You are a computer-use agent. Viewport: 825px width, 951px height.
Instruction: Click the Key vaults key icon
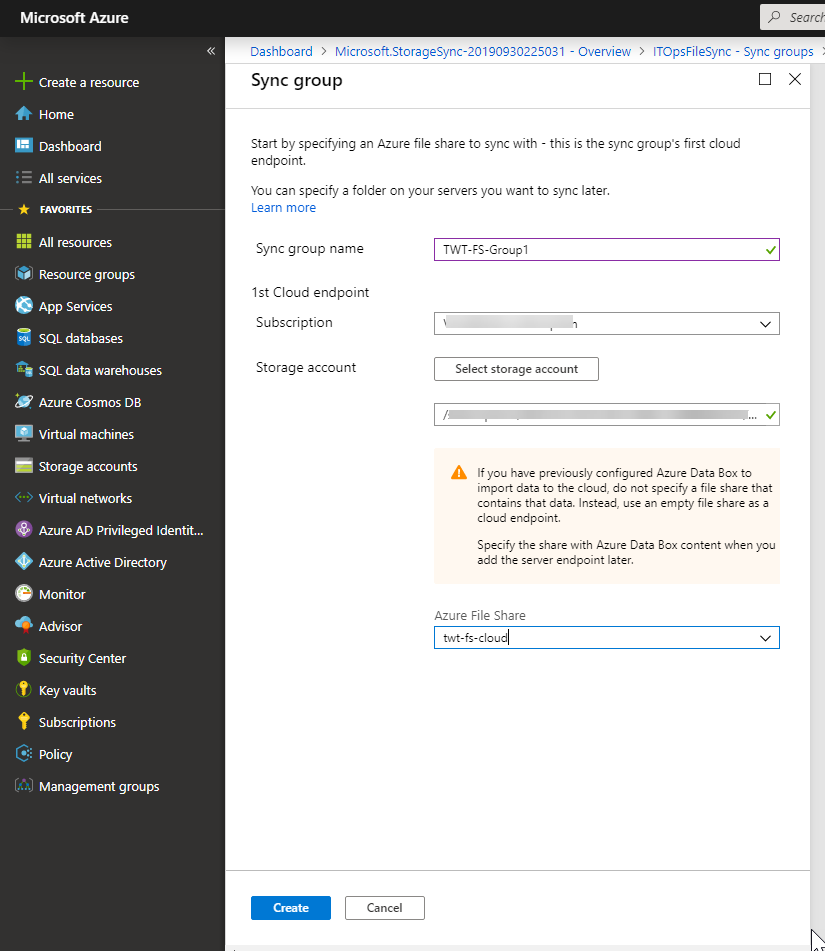tap(24, 690)
